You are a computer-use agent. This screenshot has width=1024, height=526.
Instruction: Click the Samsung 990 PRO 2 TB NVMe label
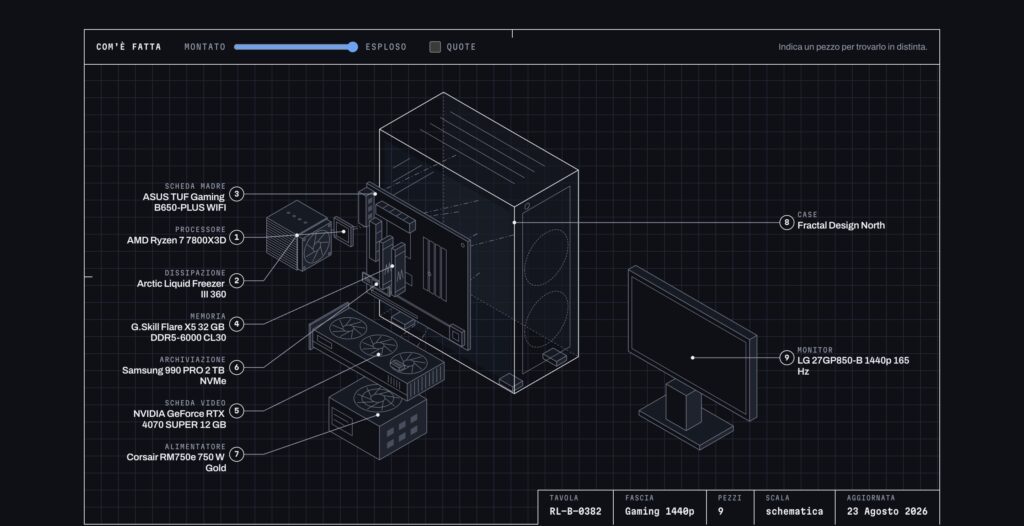tap(174, 376)
